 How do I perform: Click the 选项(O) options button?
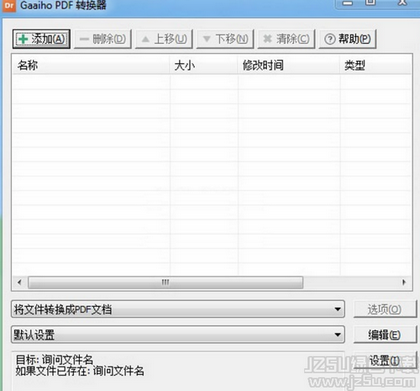385,309
